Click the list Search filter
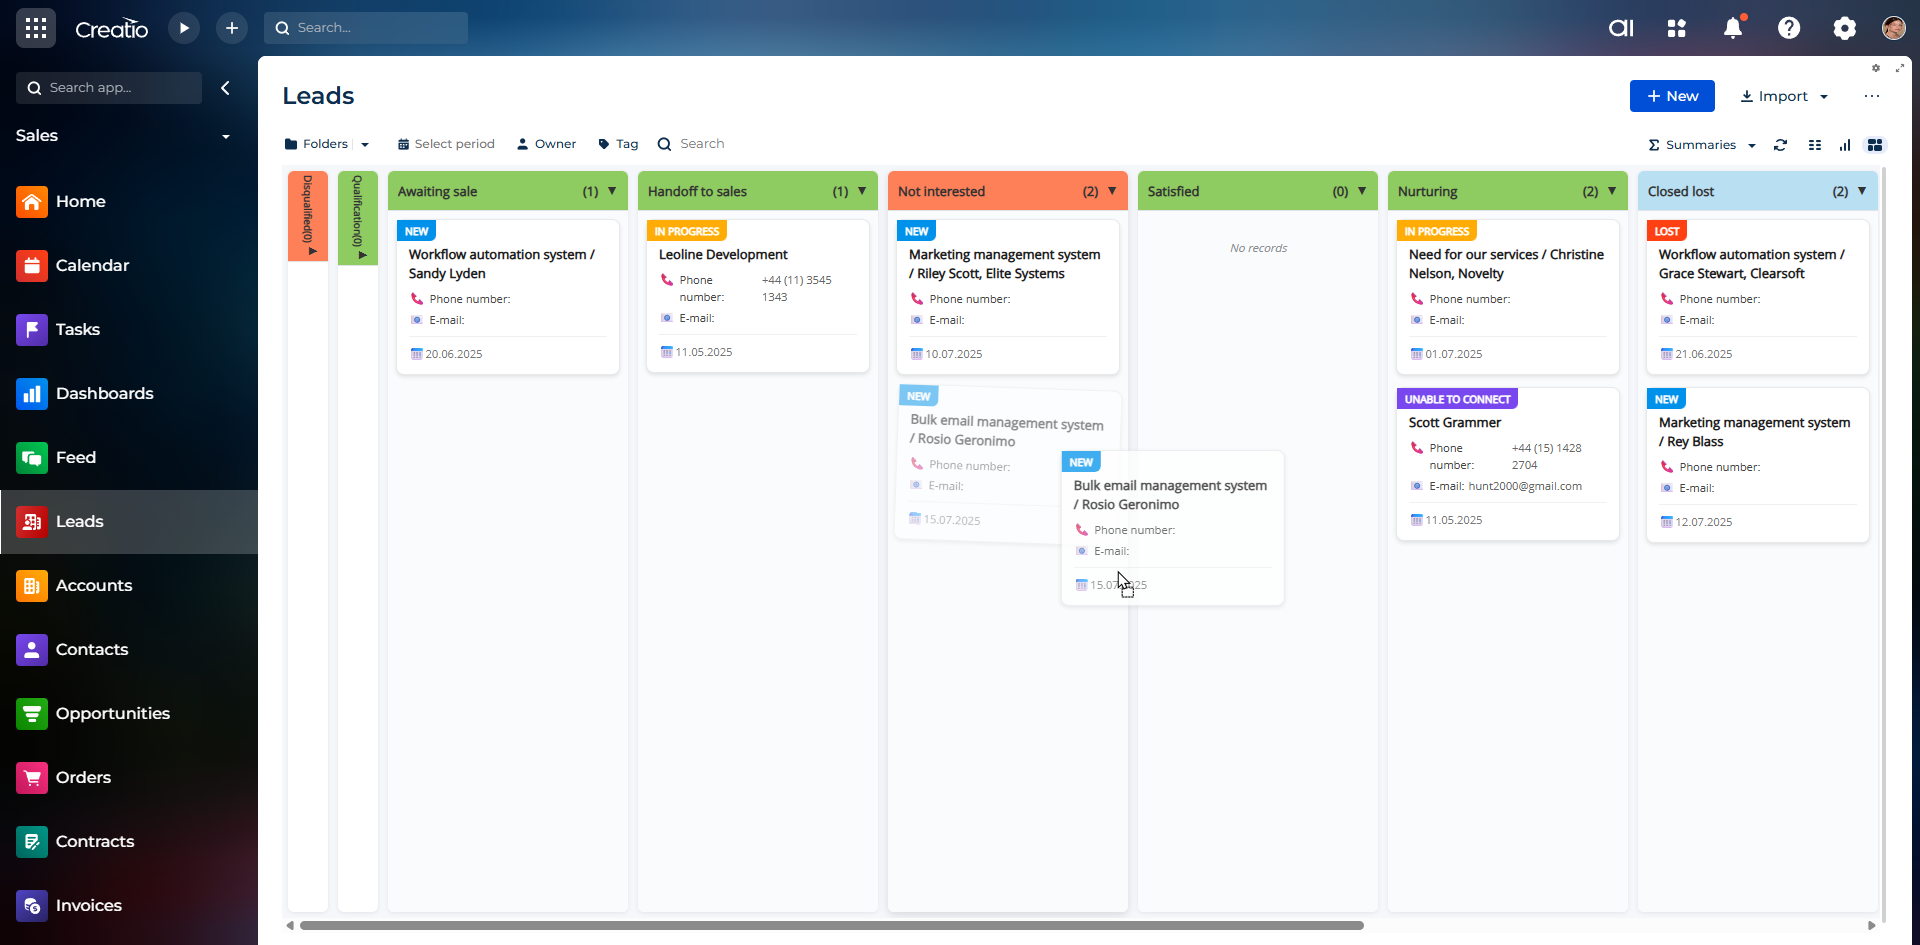The image size is (1920, 945). [691, 144]
